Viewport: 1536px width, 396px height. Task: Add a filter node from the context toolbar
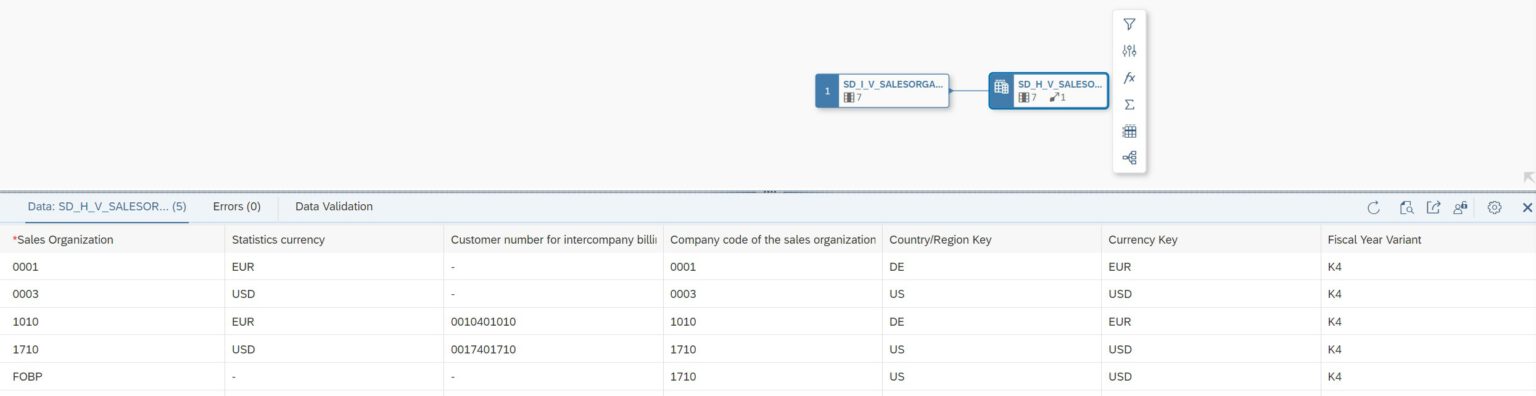(1129, 24)
